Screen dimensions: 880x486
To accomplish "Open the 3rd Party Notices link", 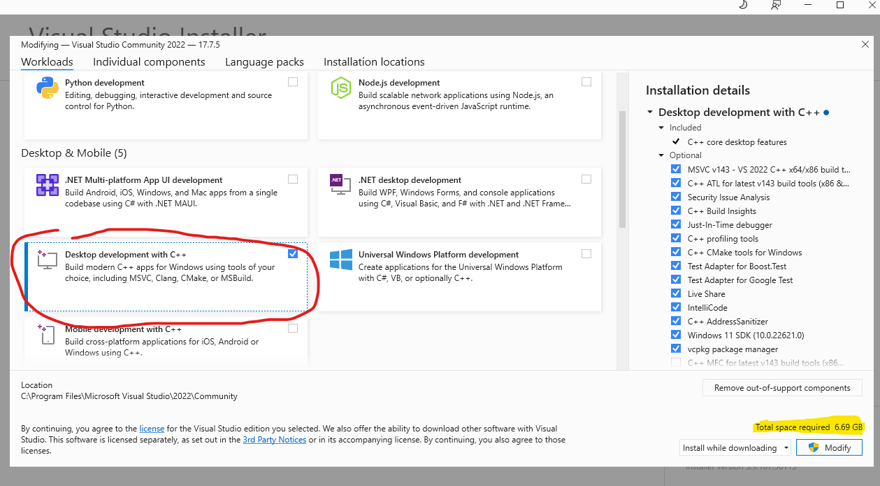I will click(x=274, y=439).
